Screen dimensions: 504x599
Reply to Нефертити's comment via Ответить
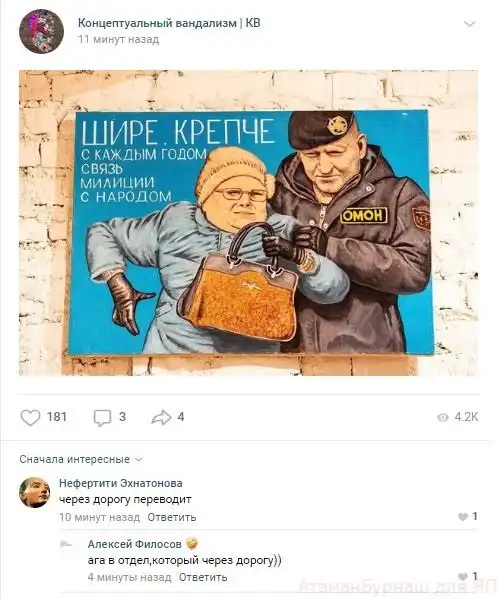(172, 517)
